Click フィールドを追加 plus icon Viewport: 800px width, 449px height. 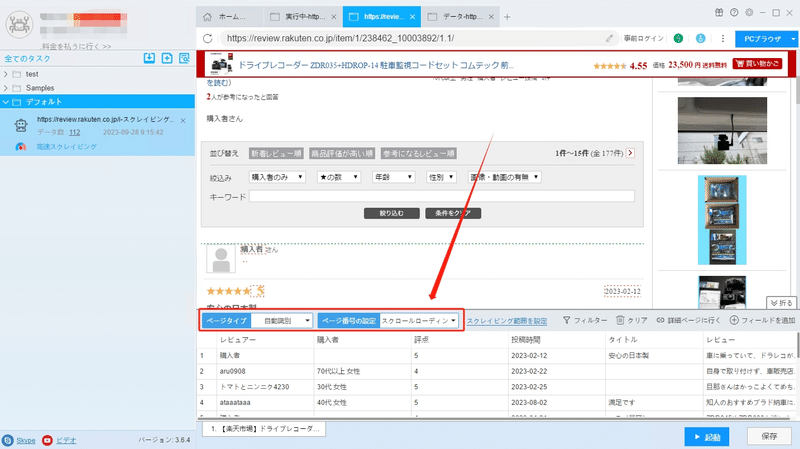click(734, 320)
